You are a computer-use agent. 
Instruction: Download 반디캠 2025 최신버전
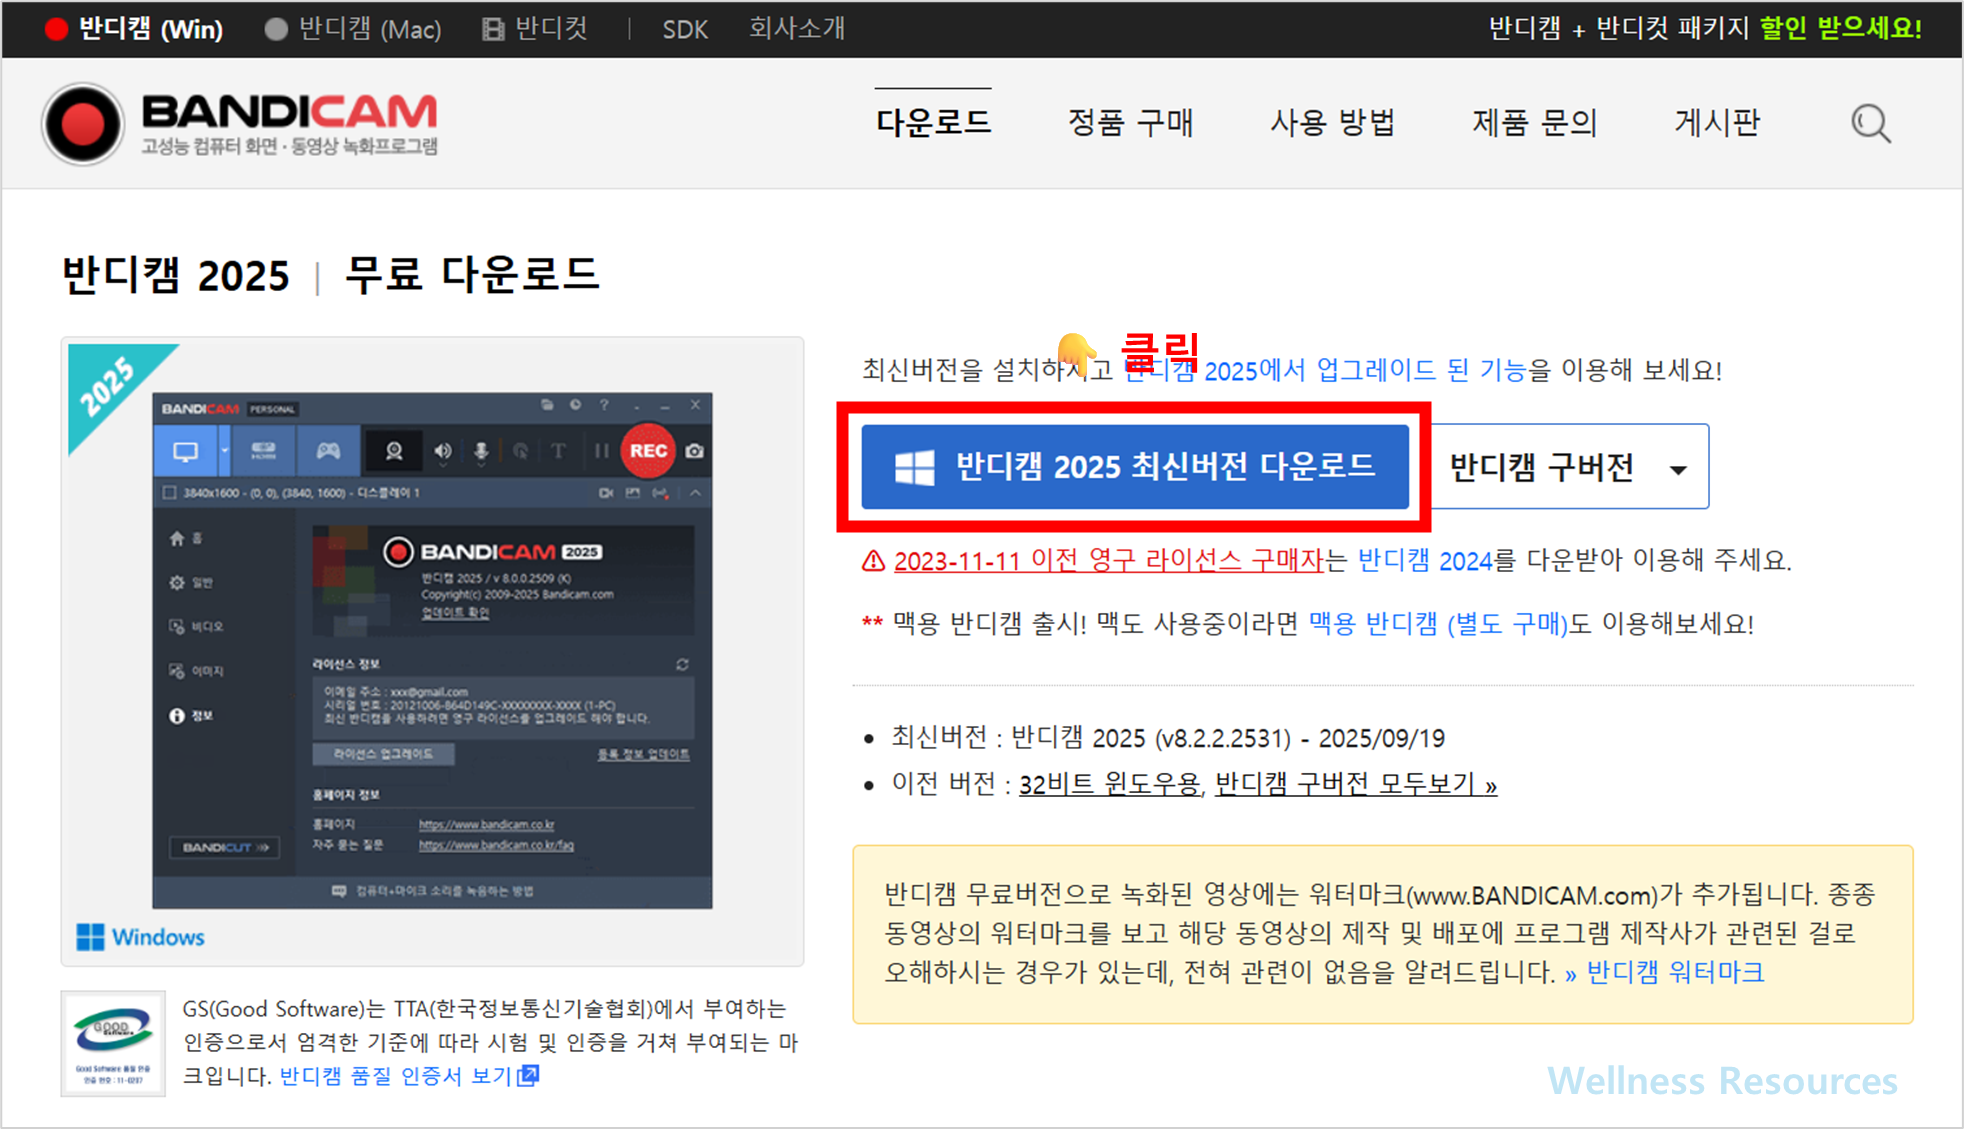pos(1135,467)
